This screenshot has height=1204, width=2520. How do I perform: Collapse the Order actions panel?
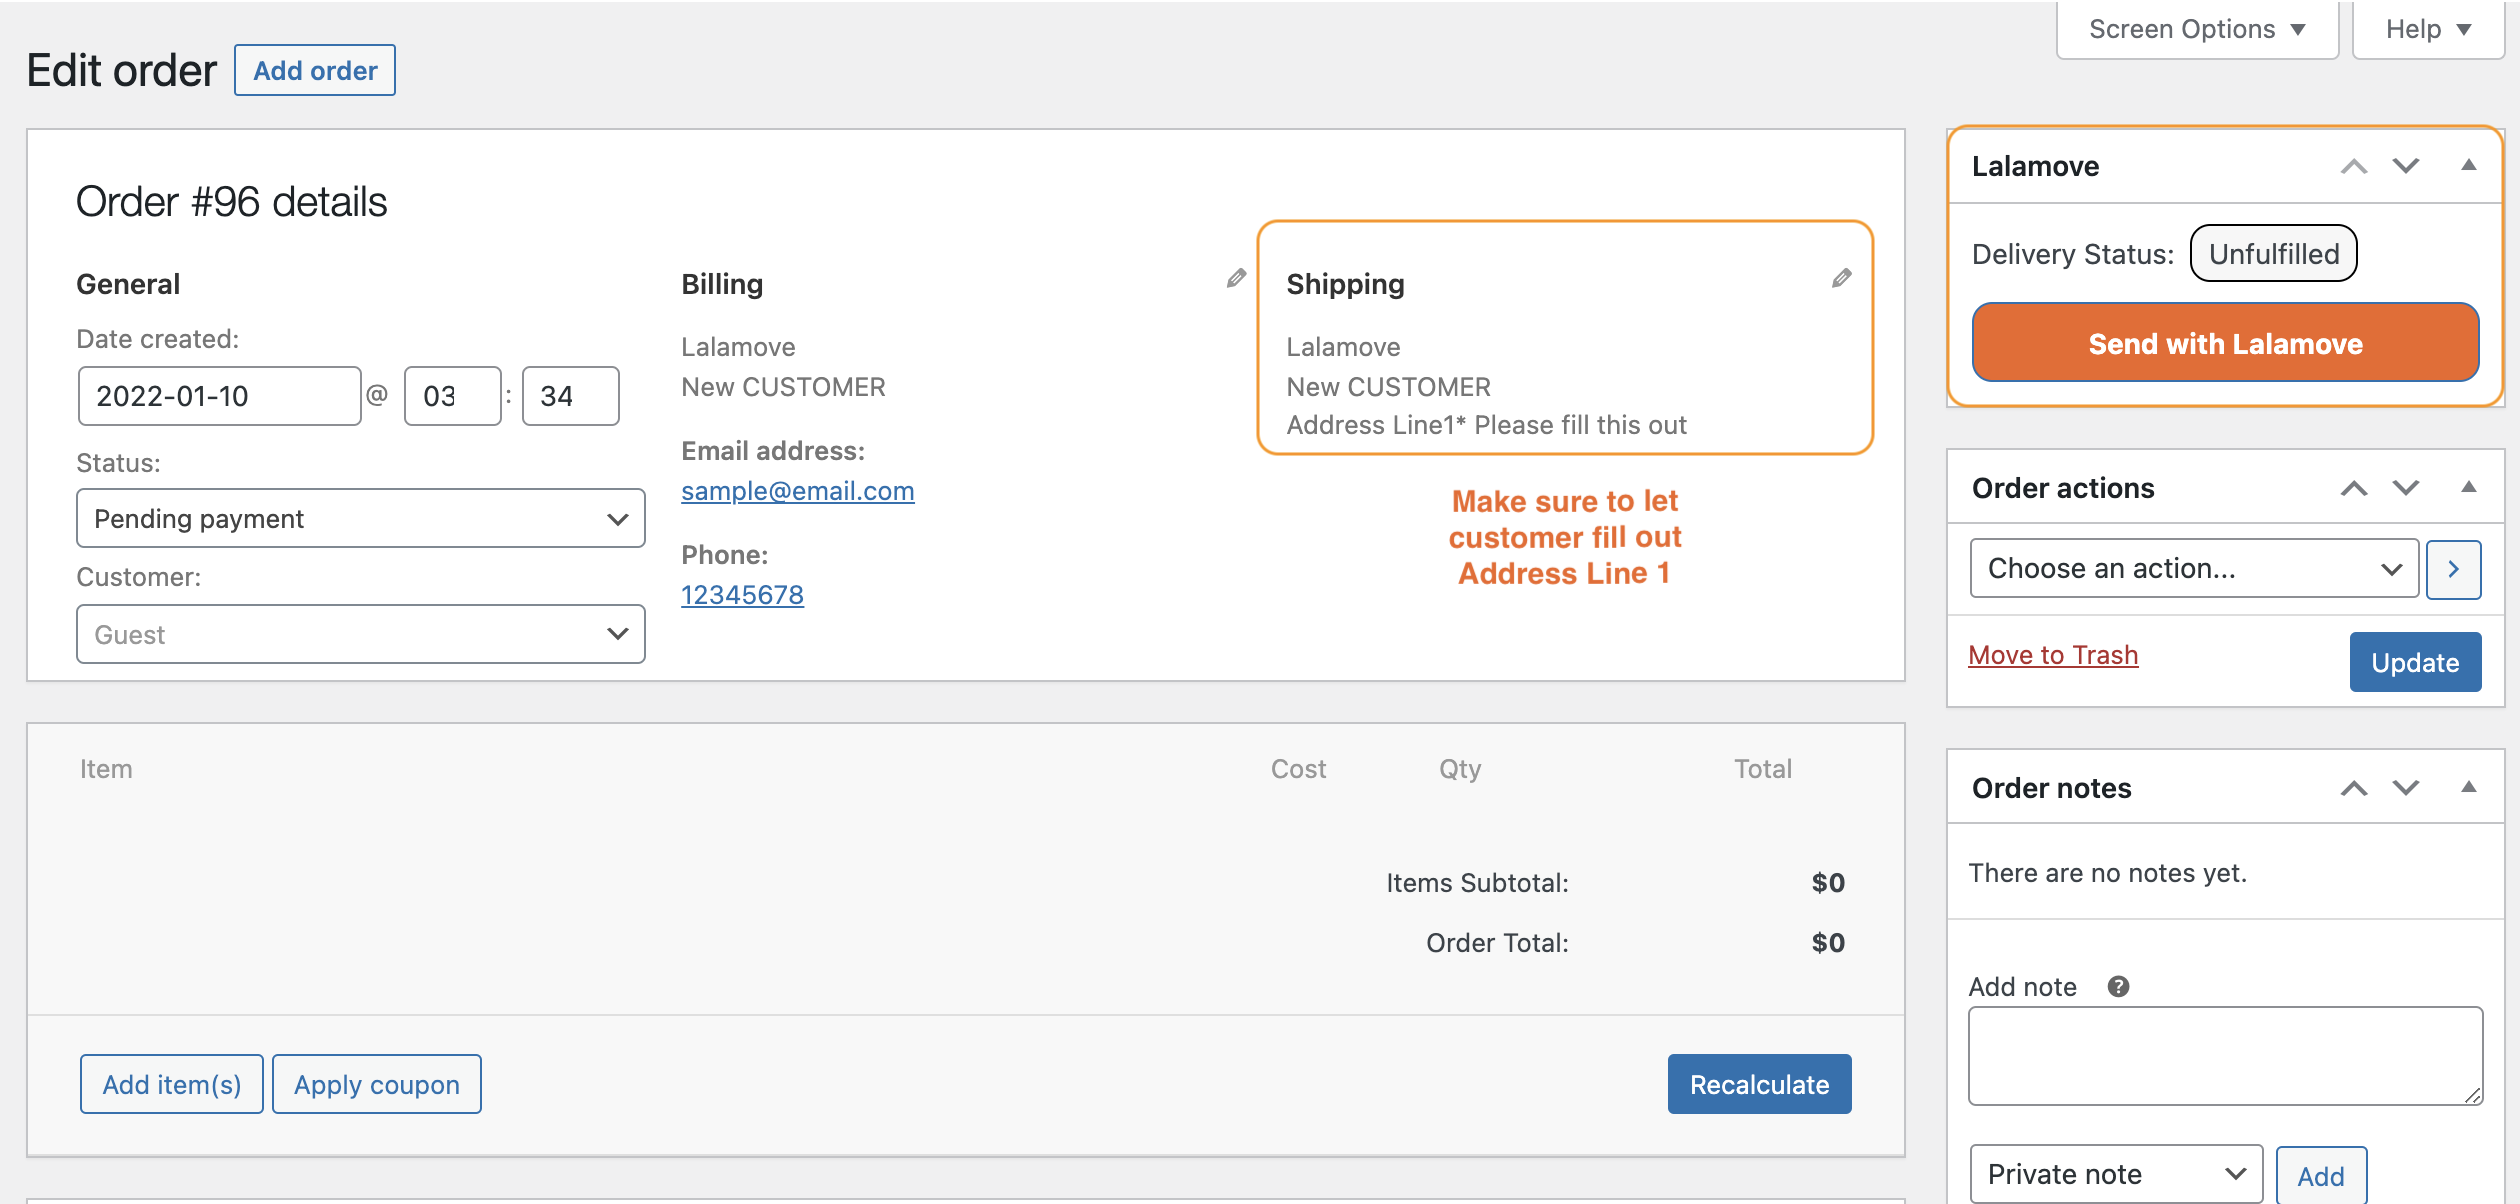(2467, 485)
